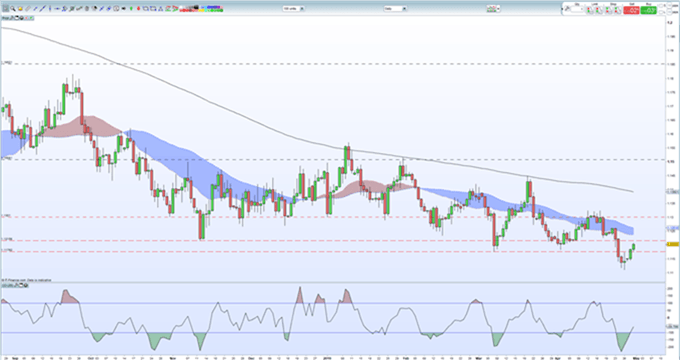Image resolution: width=680 pixels, height=360 pixels.
Task: Place a green up arrow marker
Action: pyautogui.click(x=131, y=8)
